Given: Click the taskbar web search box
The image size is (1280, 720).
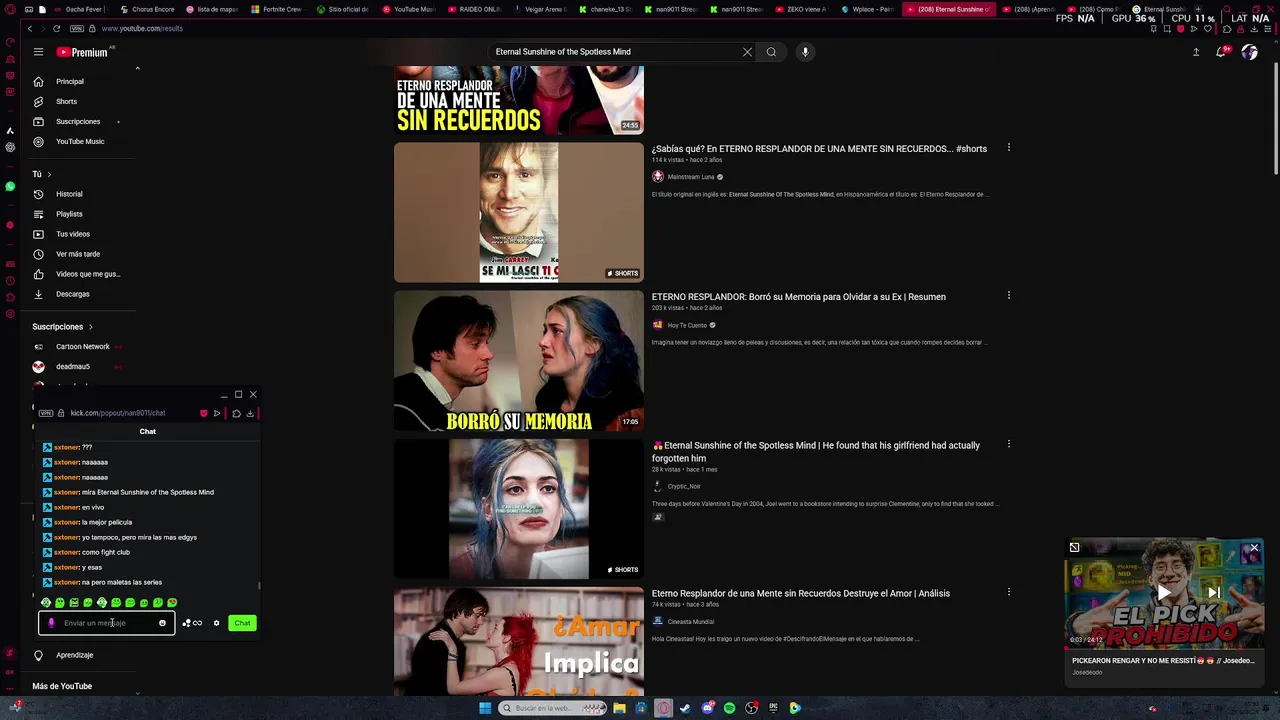Looking at the screenshot, I should 553,708.
